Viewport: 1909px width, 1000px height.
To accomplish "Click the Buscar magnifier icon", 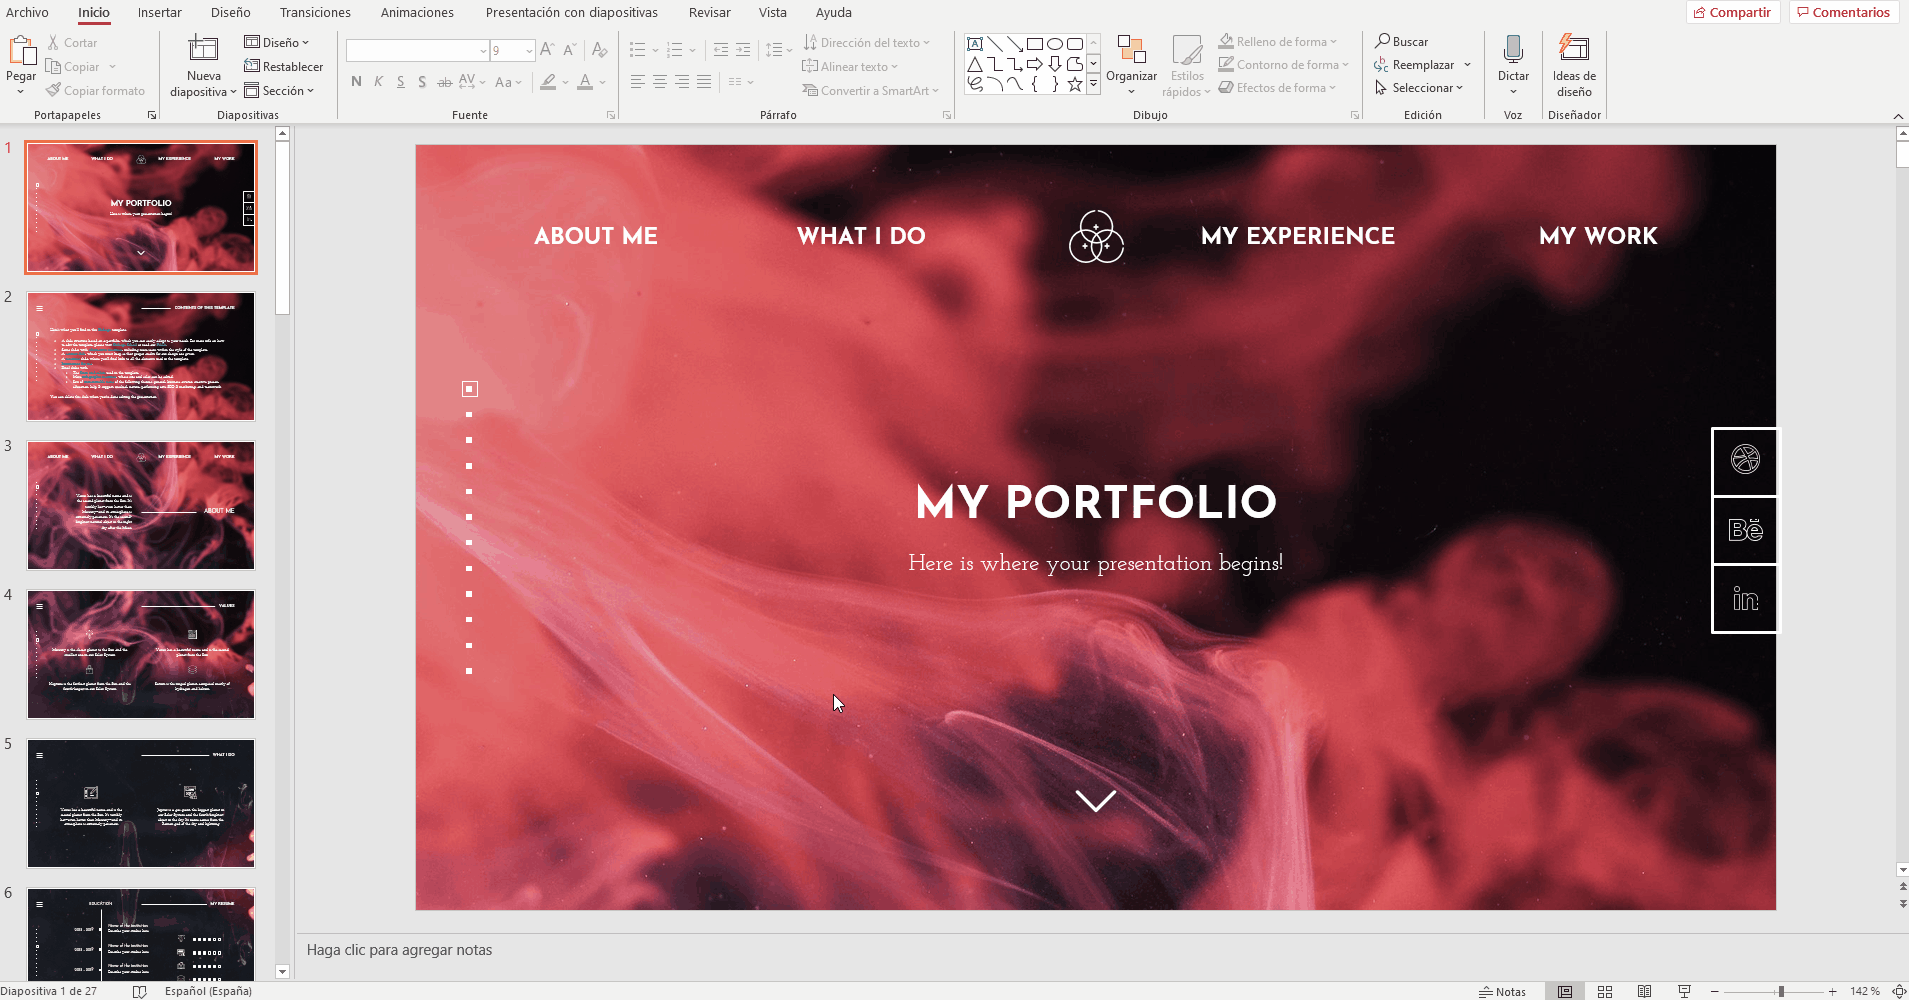I will [x=1382, y=41].
